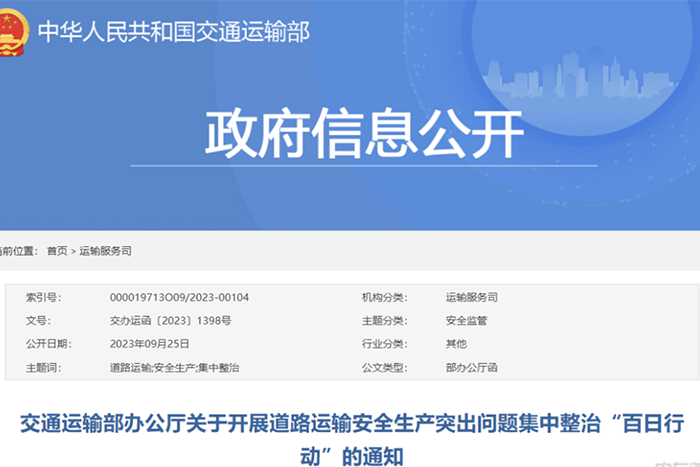Click the 主题分类 label
This screenshot has width=700, height=467.
[384, 321]
